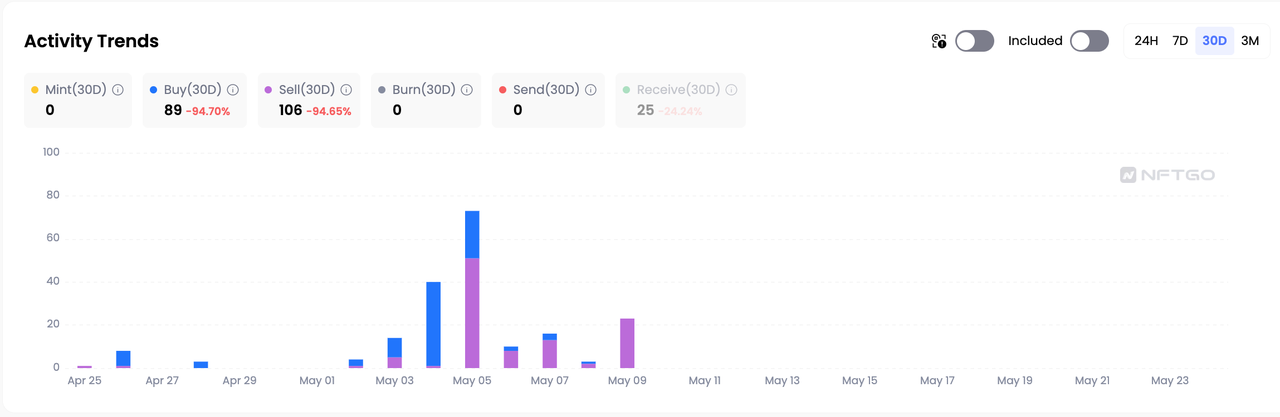This screenshot has height=417, width=1280.
Task: Click the info icon next to Send(30D)
Action: pyautogui.click(x=591, y=89)
